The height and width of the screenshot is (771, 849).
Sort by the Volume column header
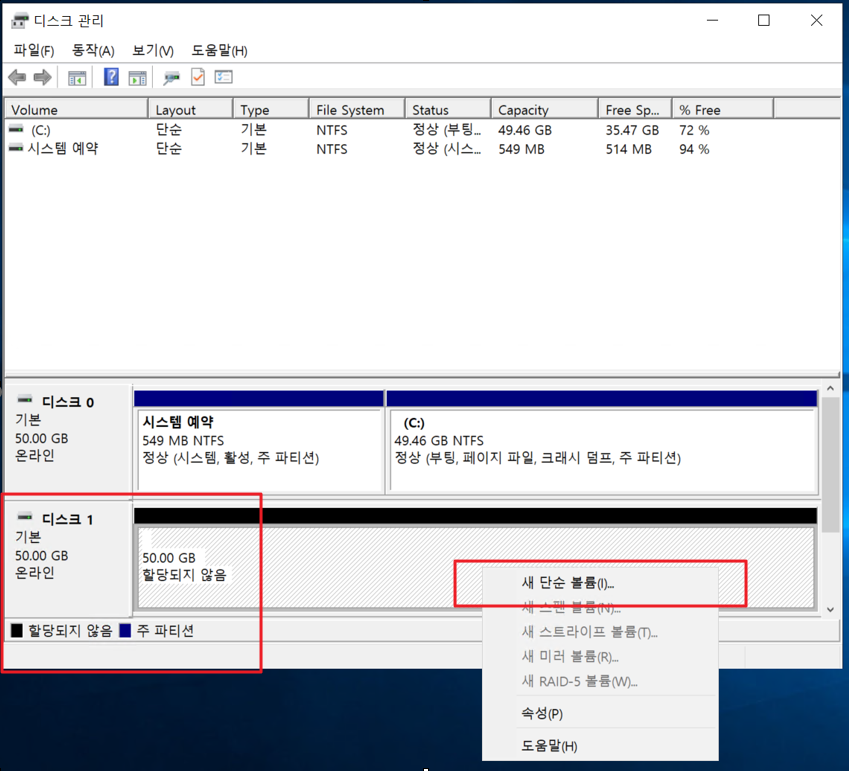click(76, 110)
